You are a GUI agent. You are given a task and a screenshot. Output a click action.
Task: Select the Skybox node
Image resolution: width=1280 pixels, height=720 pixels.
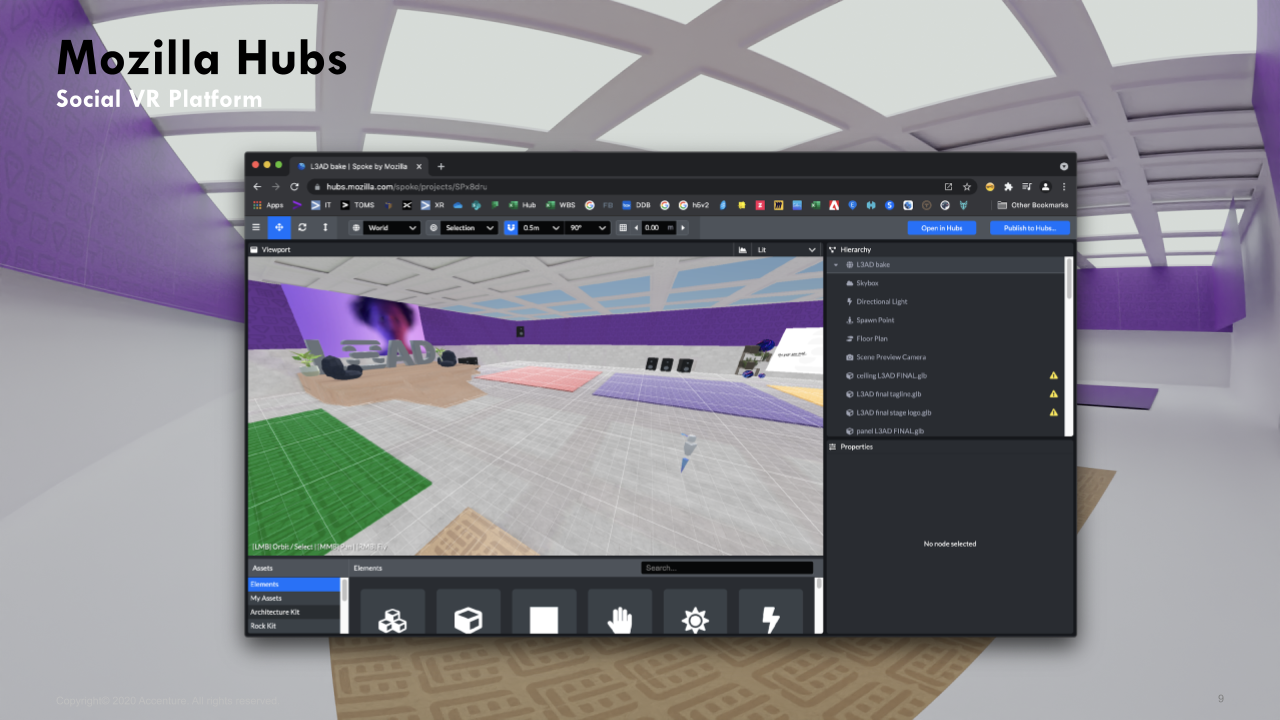click(946, 283)
